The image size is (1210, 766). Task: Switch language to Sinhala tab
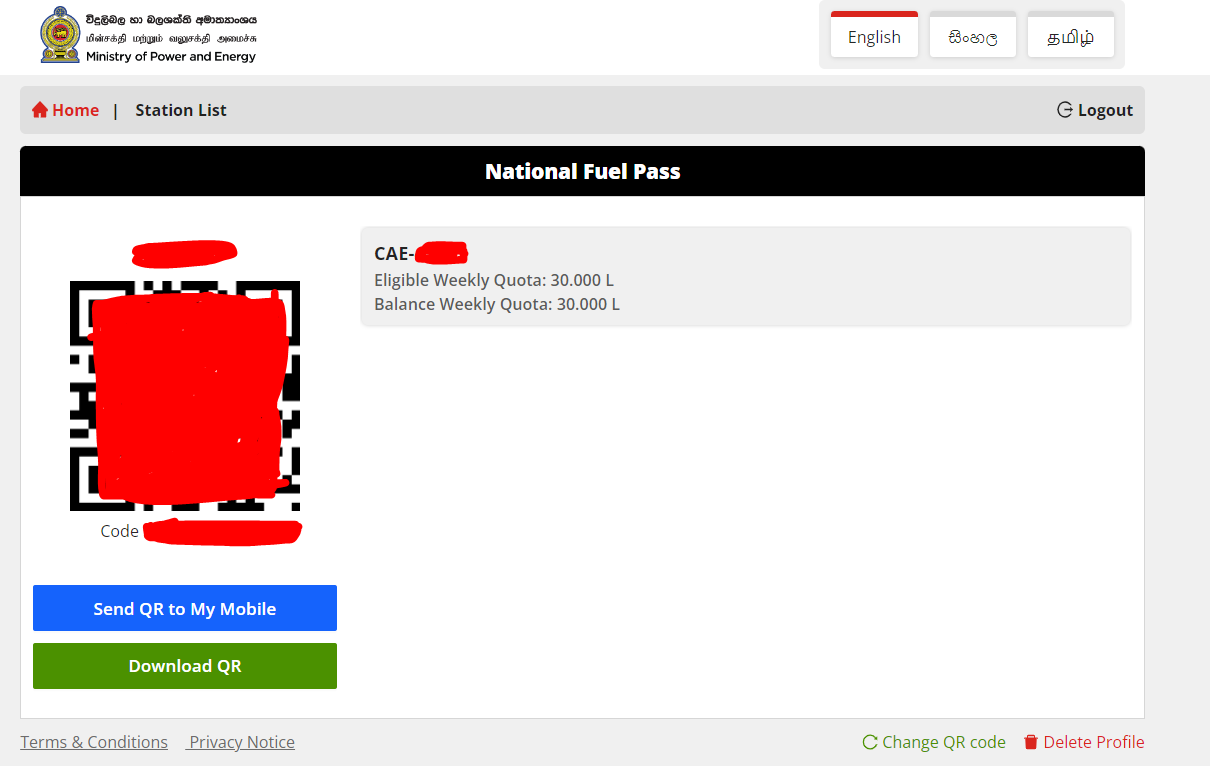click(973, 35)
